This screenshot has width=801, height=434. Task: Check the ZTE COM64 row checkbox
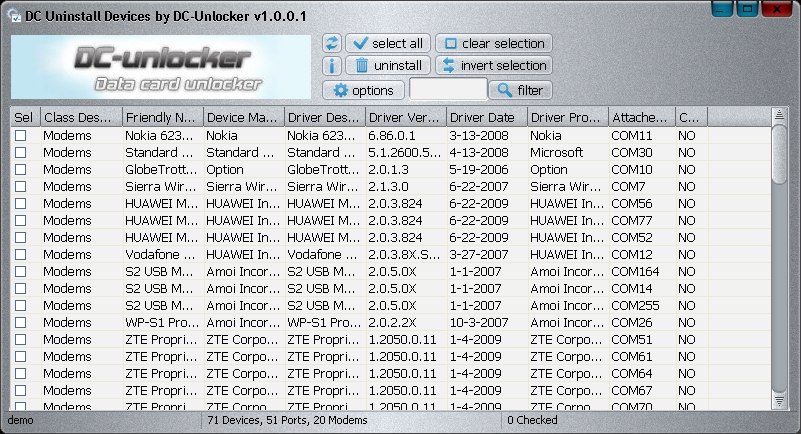point(20,373)
